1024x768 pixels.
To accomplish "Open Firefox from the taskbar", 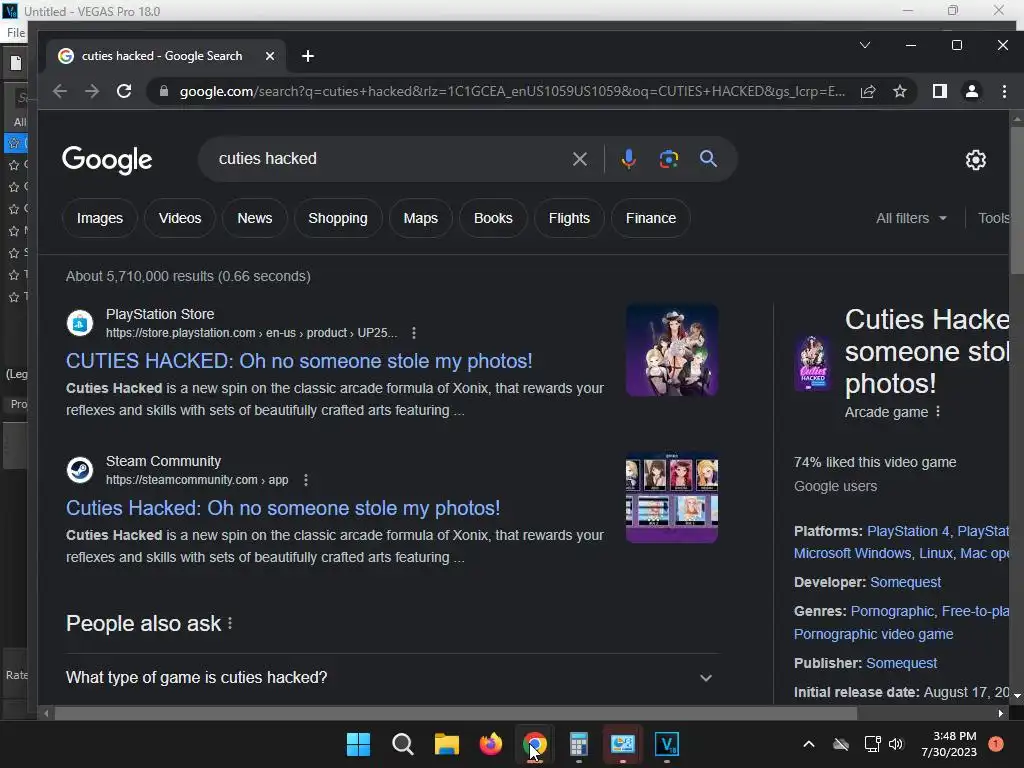I will pos(490,744).
